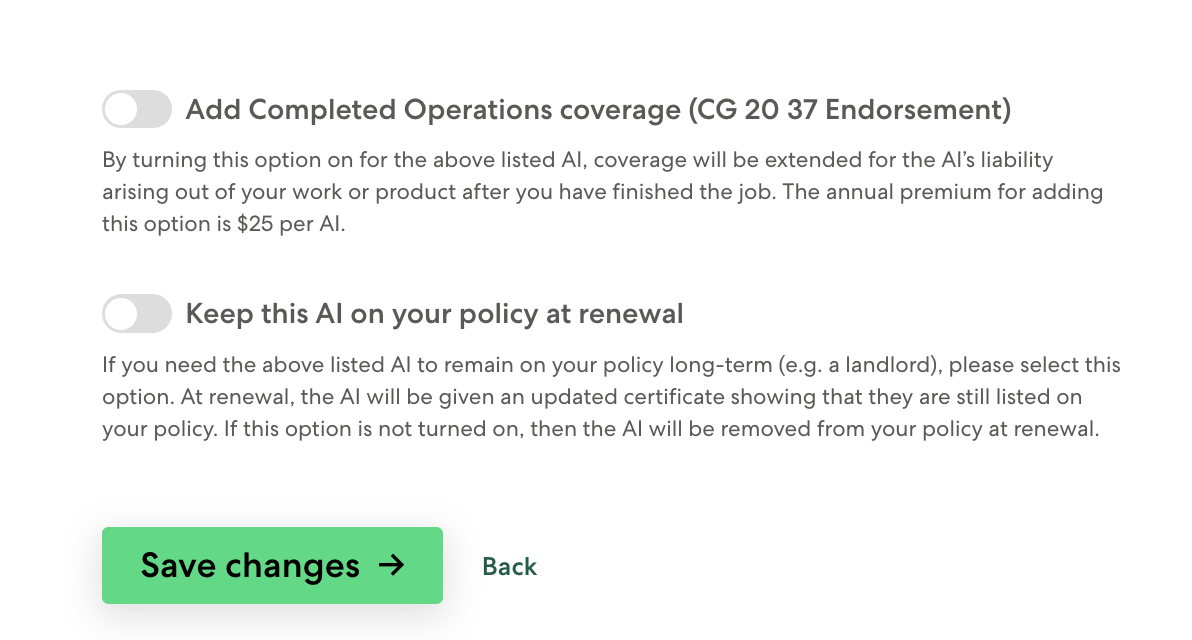Go back using the Back link

click(x=509, y=566)
